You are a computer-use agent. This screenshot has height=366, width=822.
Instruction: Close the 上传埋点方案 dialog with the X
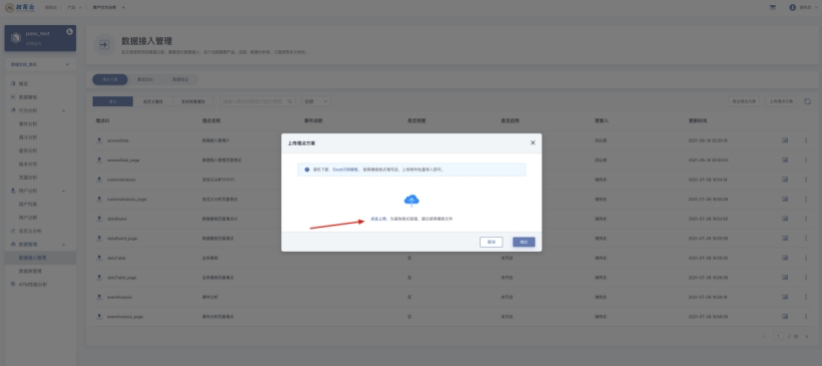[x=533, y=143]
